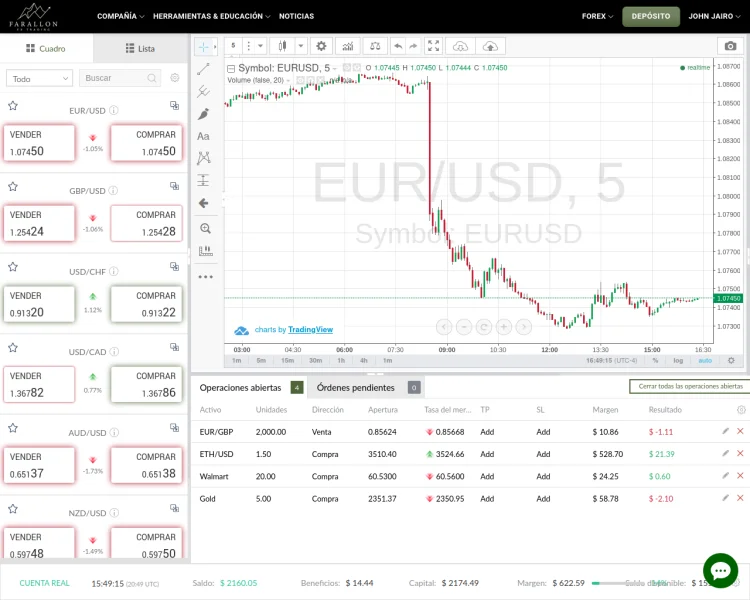Click the back arrow chart tool

click(x=203, y=203)
